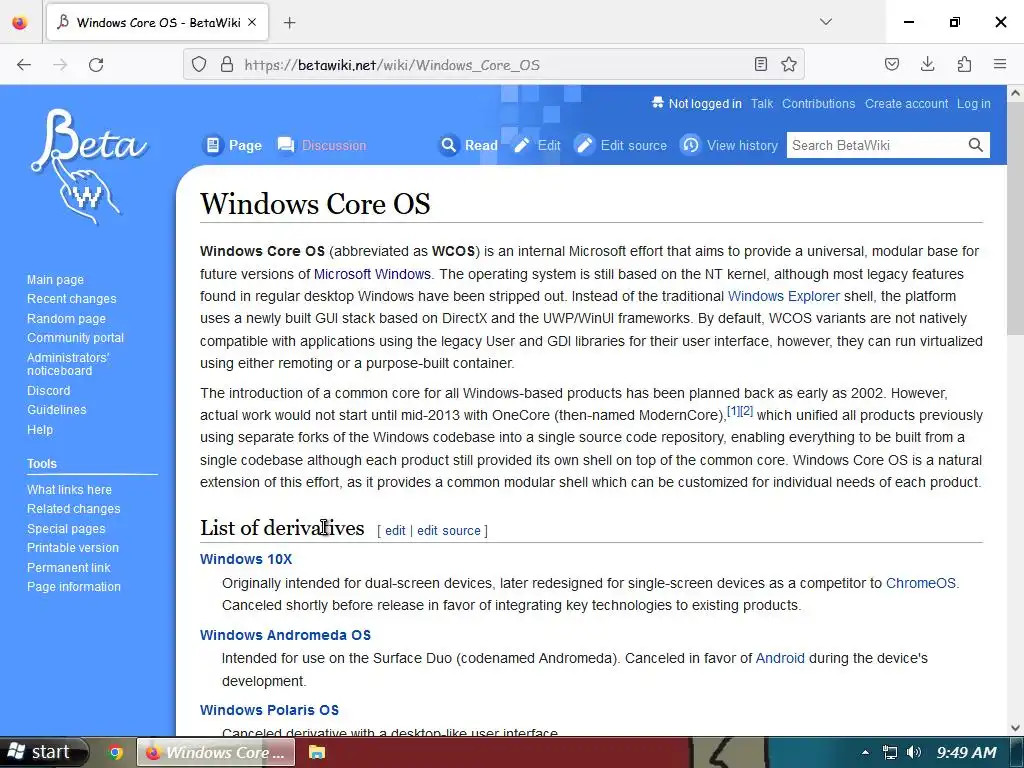Viewport: 1024px width, 768px height.
Task: Open the View history tab
Action: click(729, 145)
